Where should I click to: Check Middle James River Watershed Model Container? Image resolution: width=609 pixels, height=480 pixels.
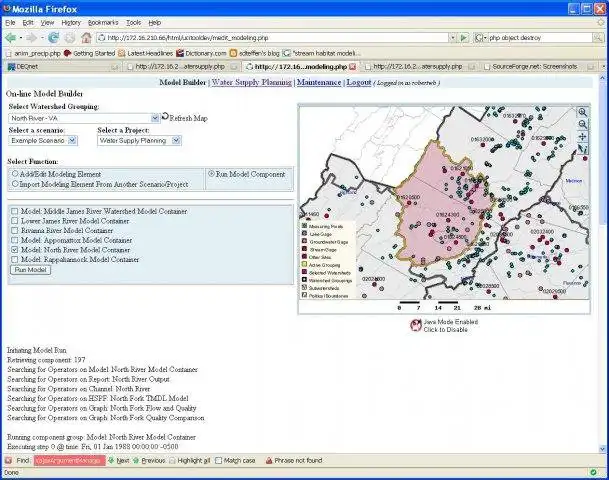point(15,211)
